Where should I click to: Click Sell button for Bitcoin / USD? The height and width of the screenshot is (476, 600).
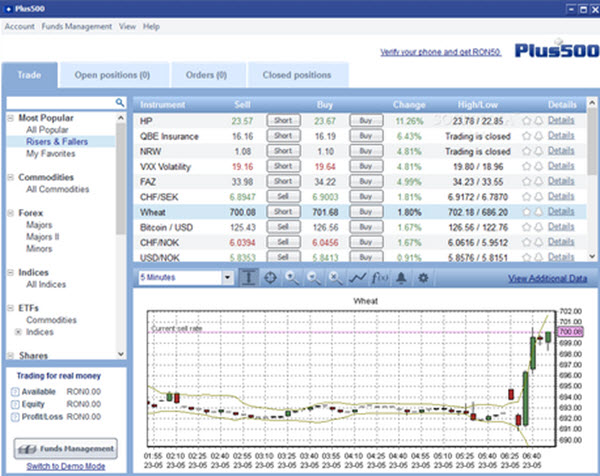coord(284,227)
